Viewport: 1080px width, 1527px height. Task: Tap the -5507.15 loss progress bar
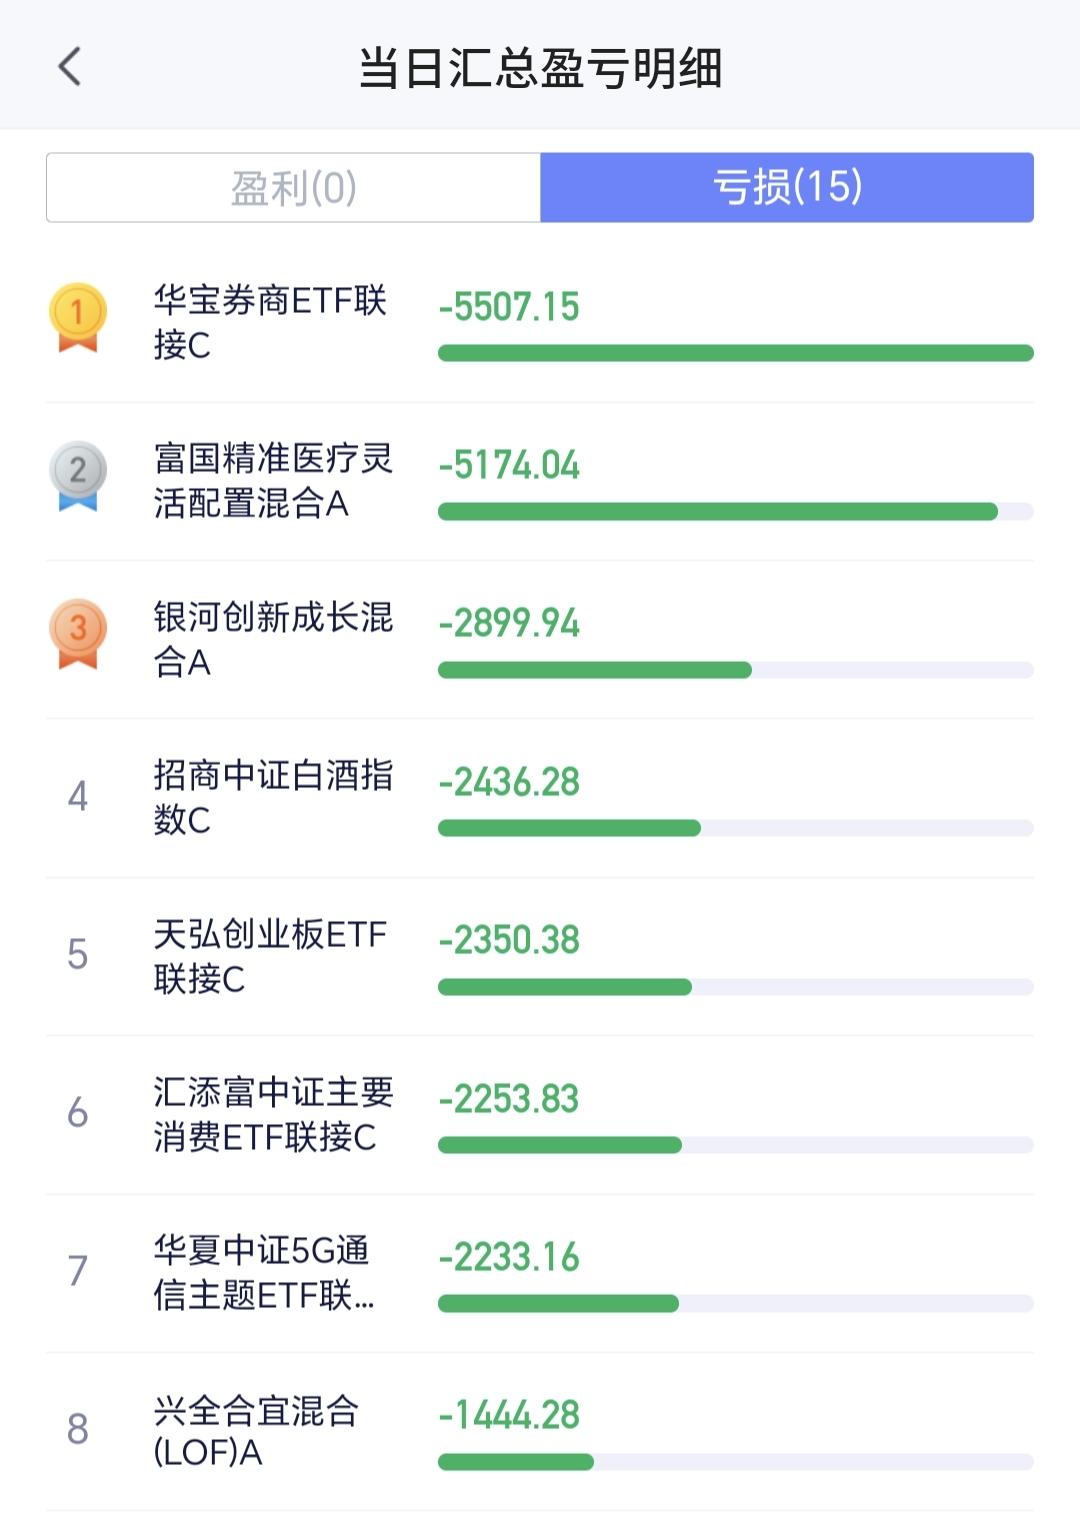point(736,353)
